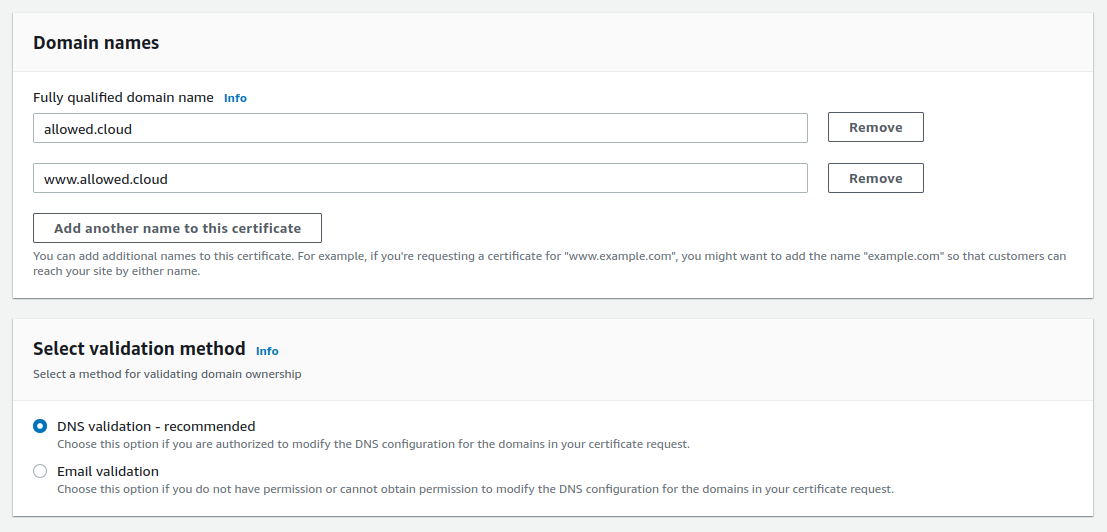
Task: Click the 'Email validation' option label
Action: pos(108,471)
